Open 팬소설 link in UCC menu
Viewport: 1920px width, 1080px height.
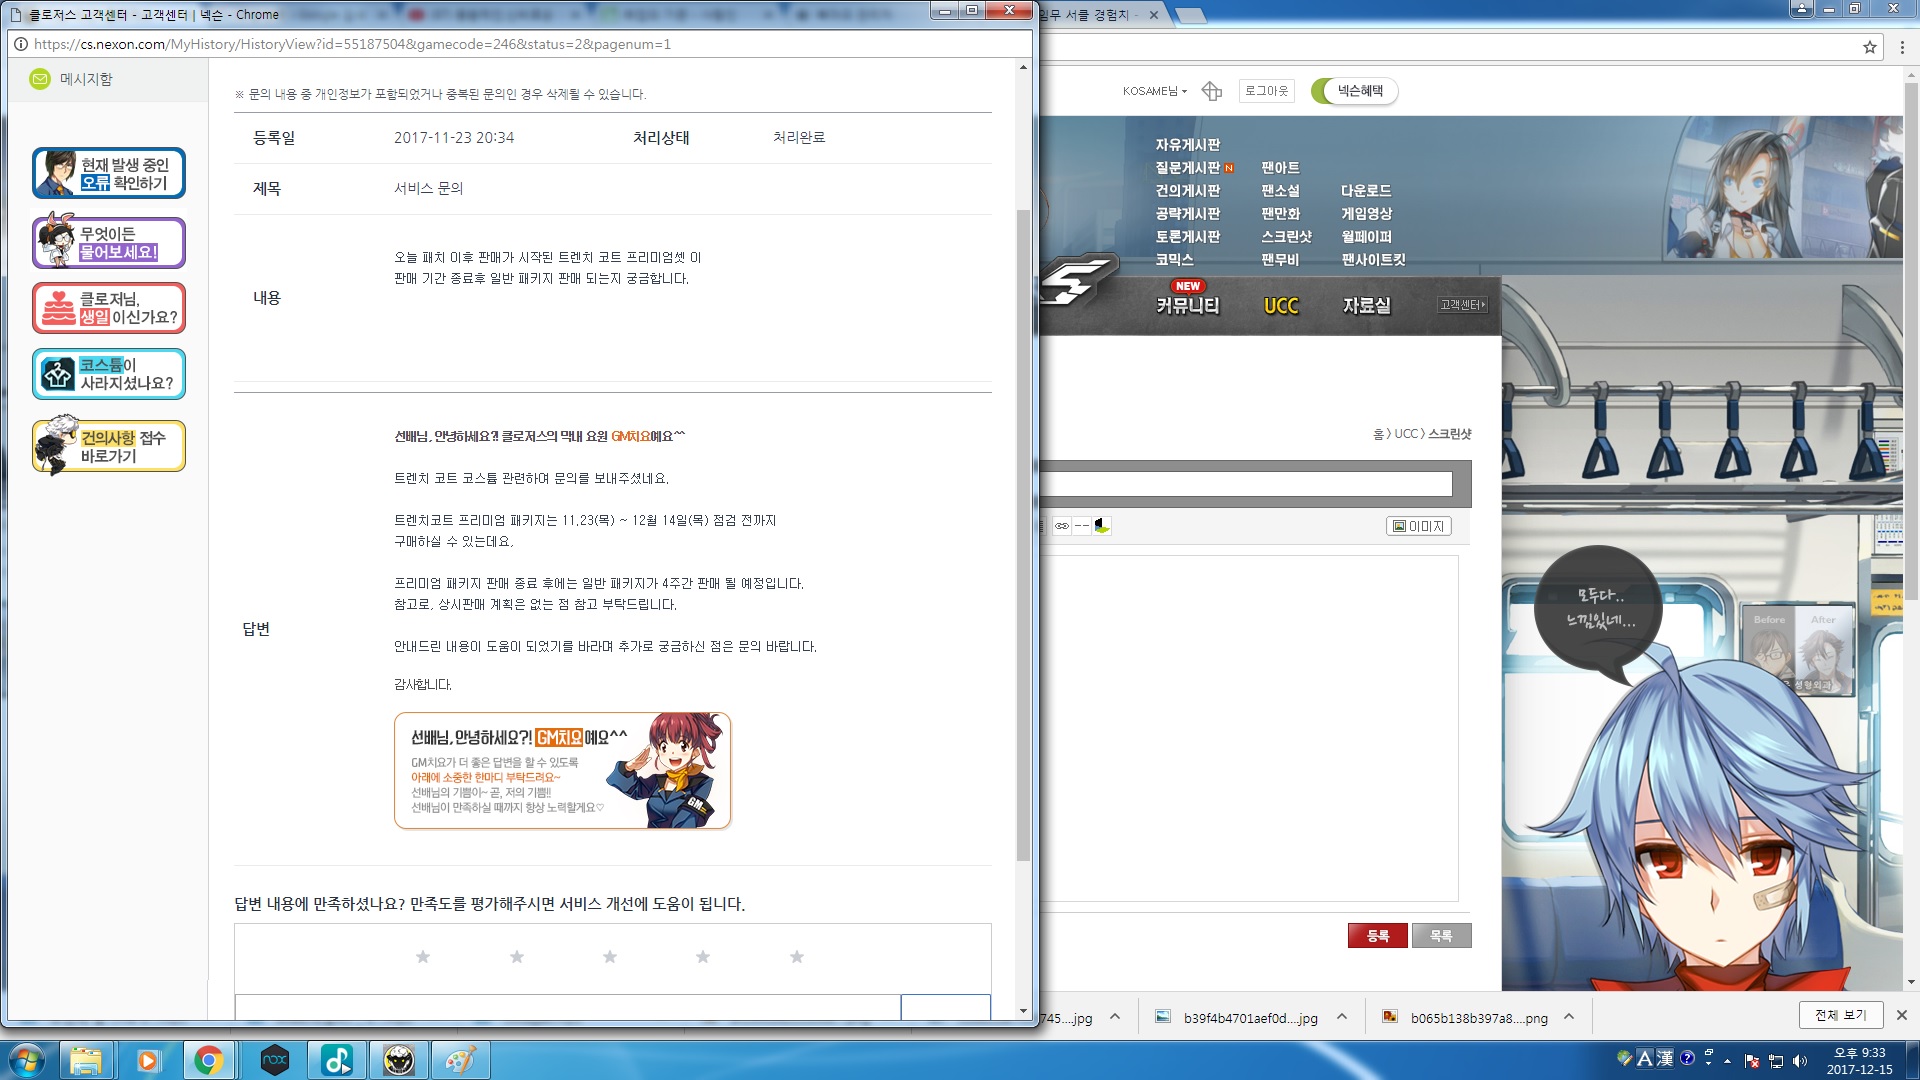(1280, 191)
